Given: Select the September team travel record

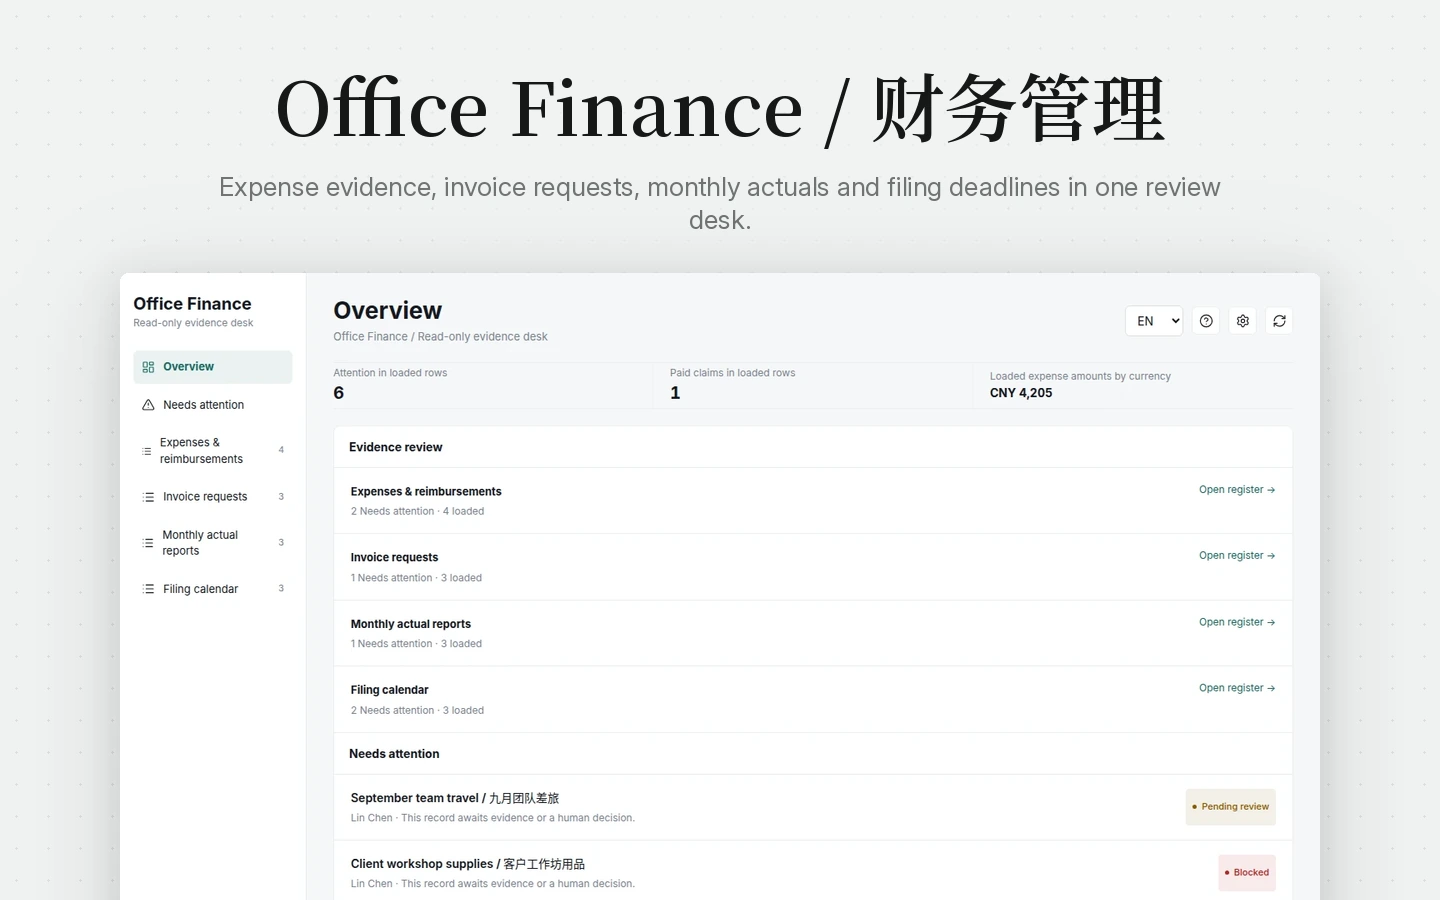Looking at the screenshot, I should coord(813,807).
